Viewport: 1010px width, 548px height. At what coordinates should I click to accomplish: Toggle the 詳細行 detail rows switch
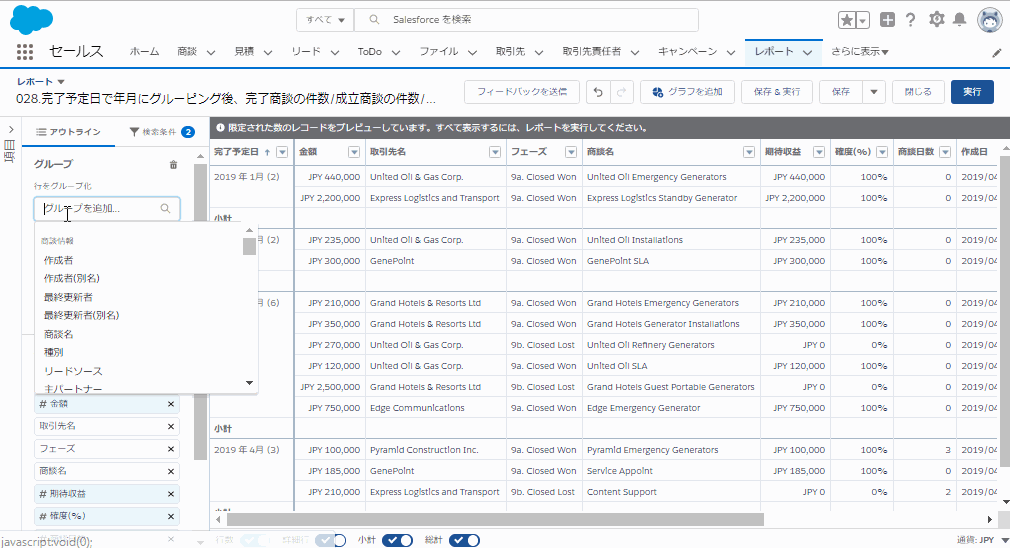coord(330,540)
